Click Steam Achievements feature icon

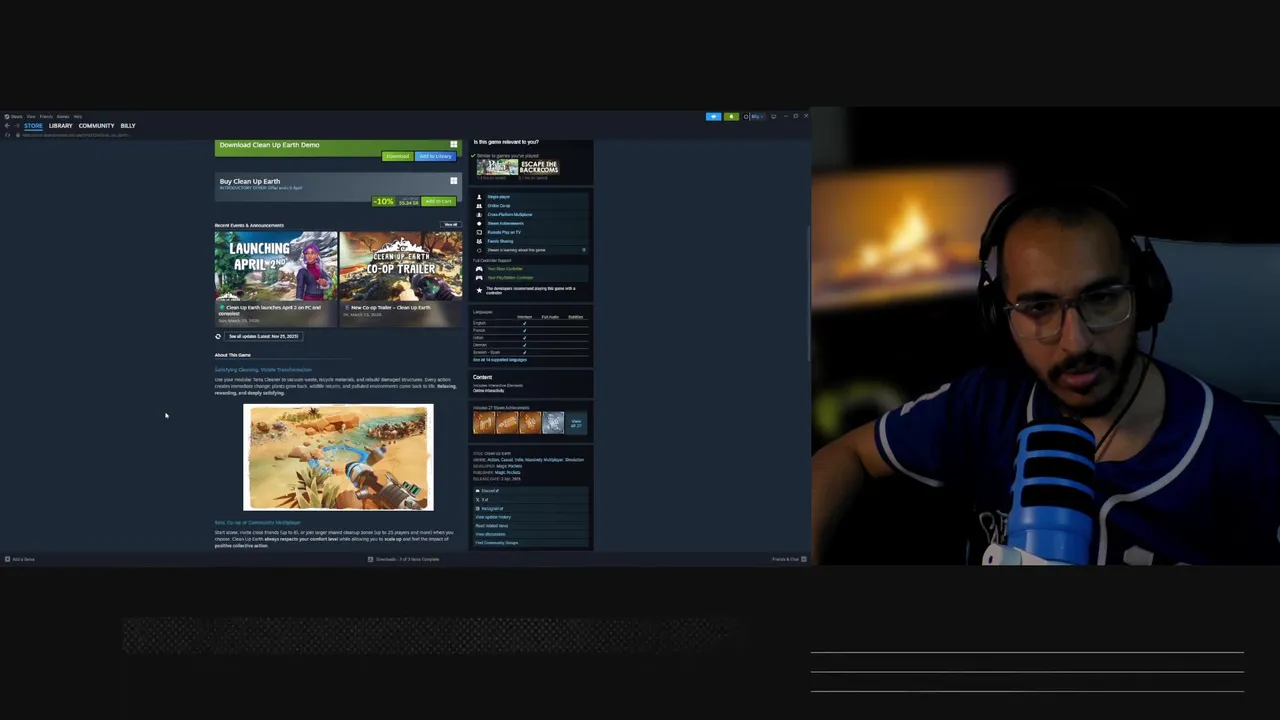pos(479,224)
